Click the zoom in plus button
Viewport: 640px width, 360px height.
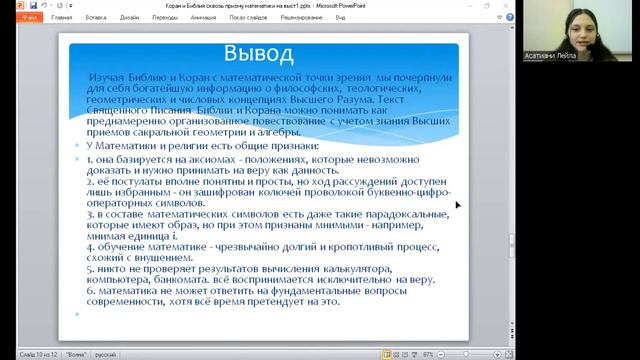(x=497, y=355)
